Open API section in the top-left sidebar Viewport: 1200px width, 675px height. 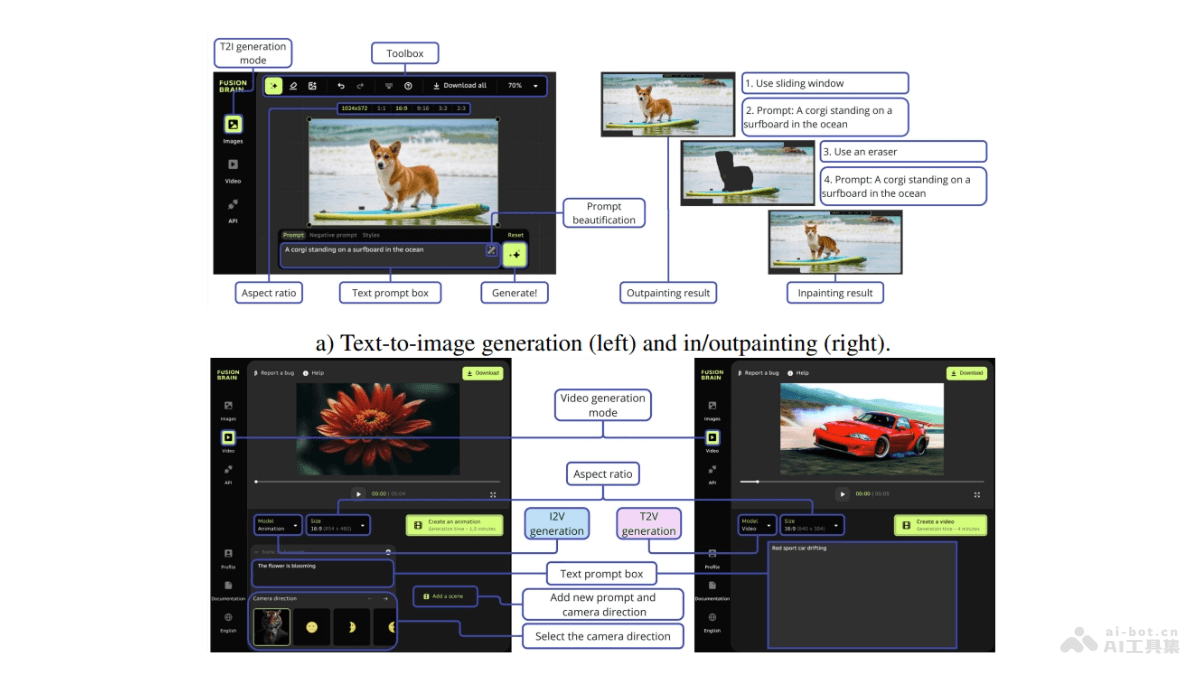[232, 208]
